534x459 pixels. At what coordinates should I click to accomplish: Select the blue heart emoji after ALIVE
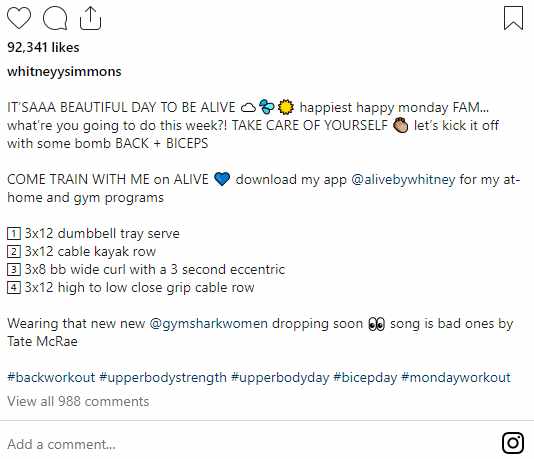coord(222,179)
